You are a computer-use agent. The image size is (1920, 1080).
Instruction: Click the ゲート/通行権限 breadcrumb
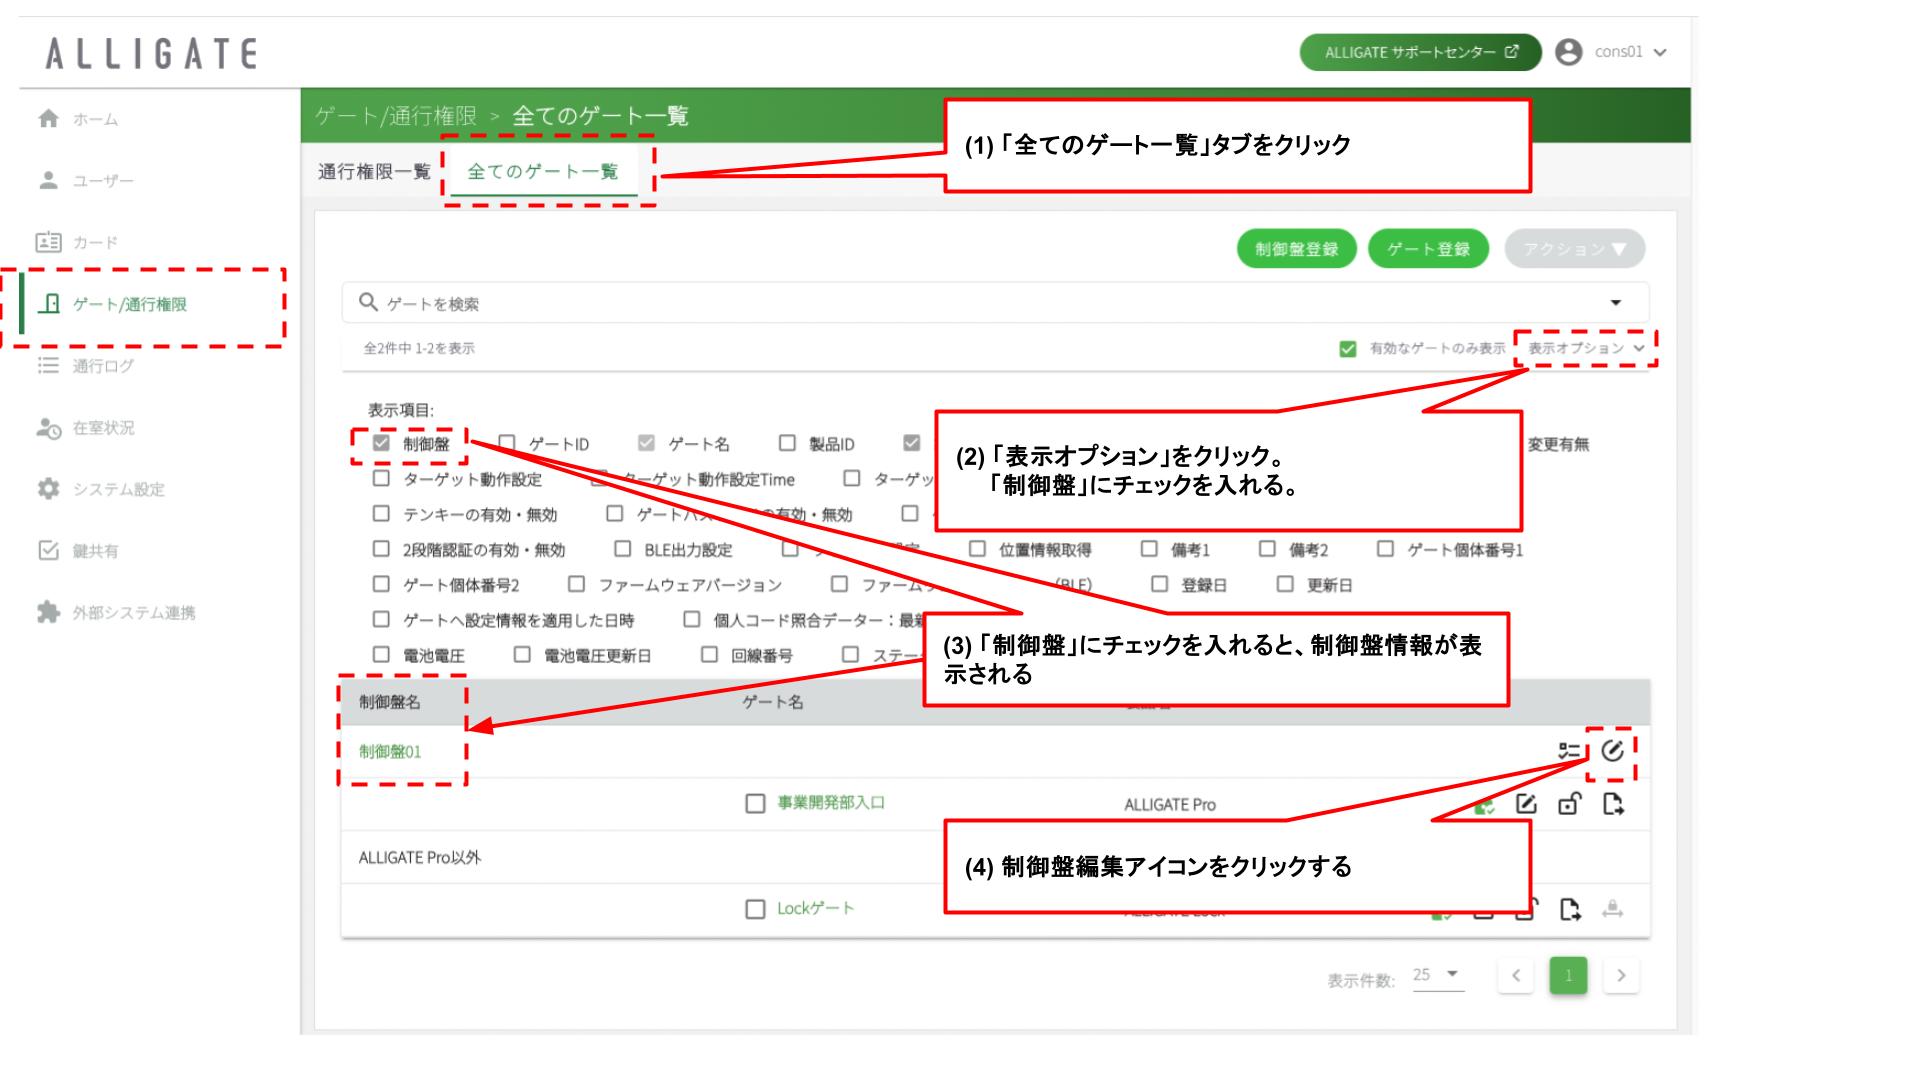(396, 116)
